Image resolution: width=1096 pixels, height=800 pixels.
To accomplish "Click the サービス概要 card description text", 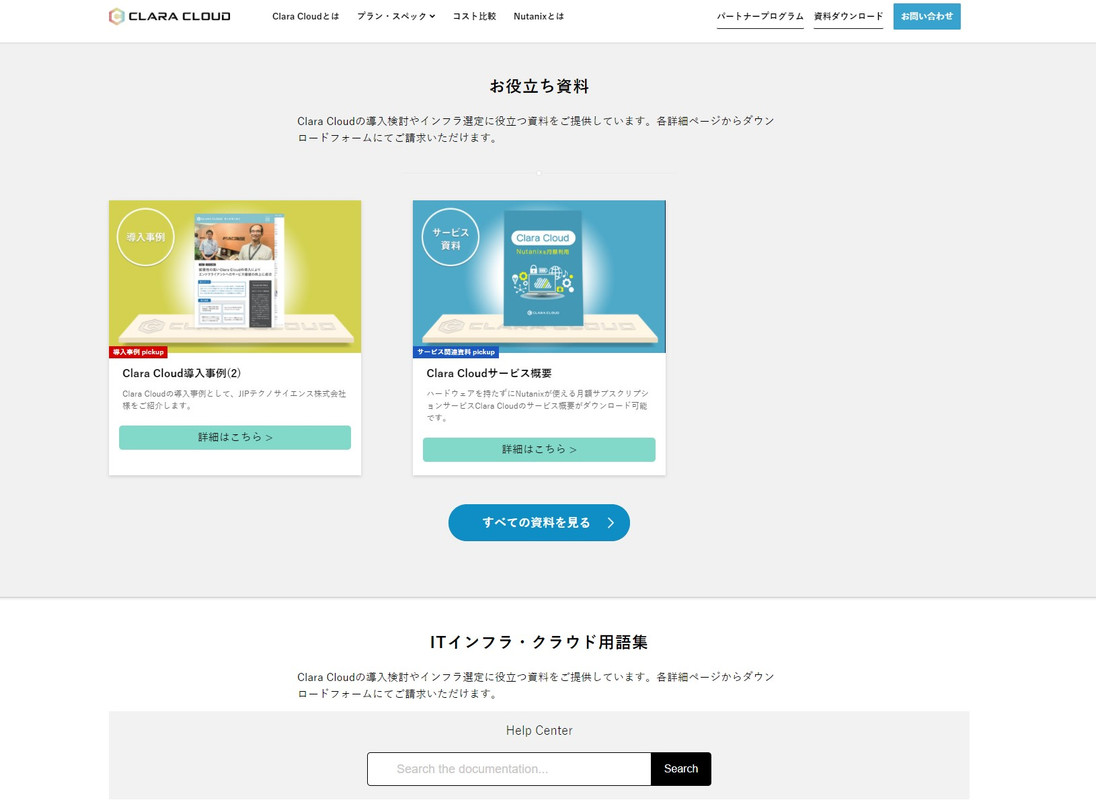I will [538, 405].
